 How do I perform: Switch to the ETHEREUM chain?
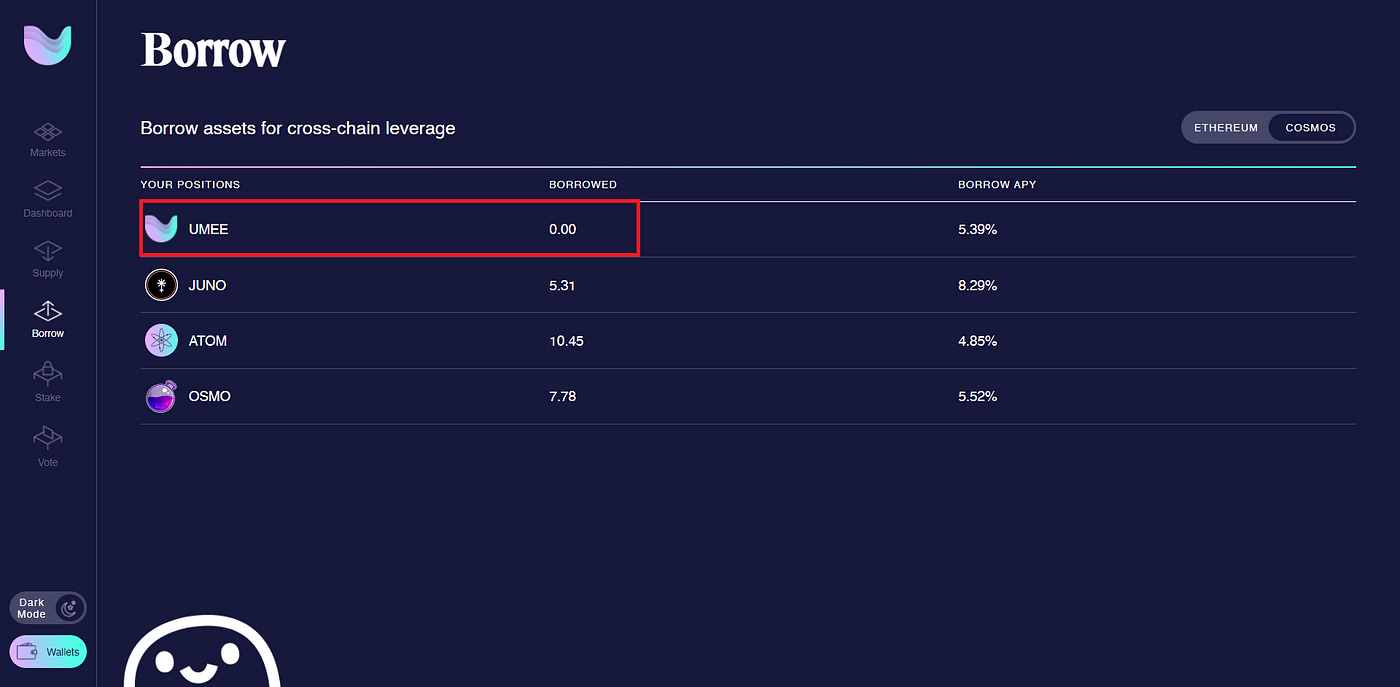click(1226, 128)
